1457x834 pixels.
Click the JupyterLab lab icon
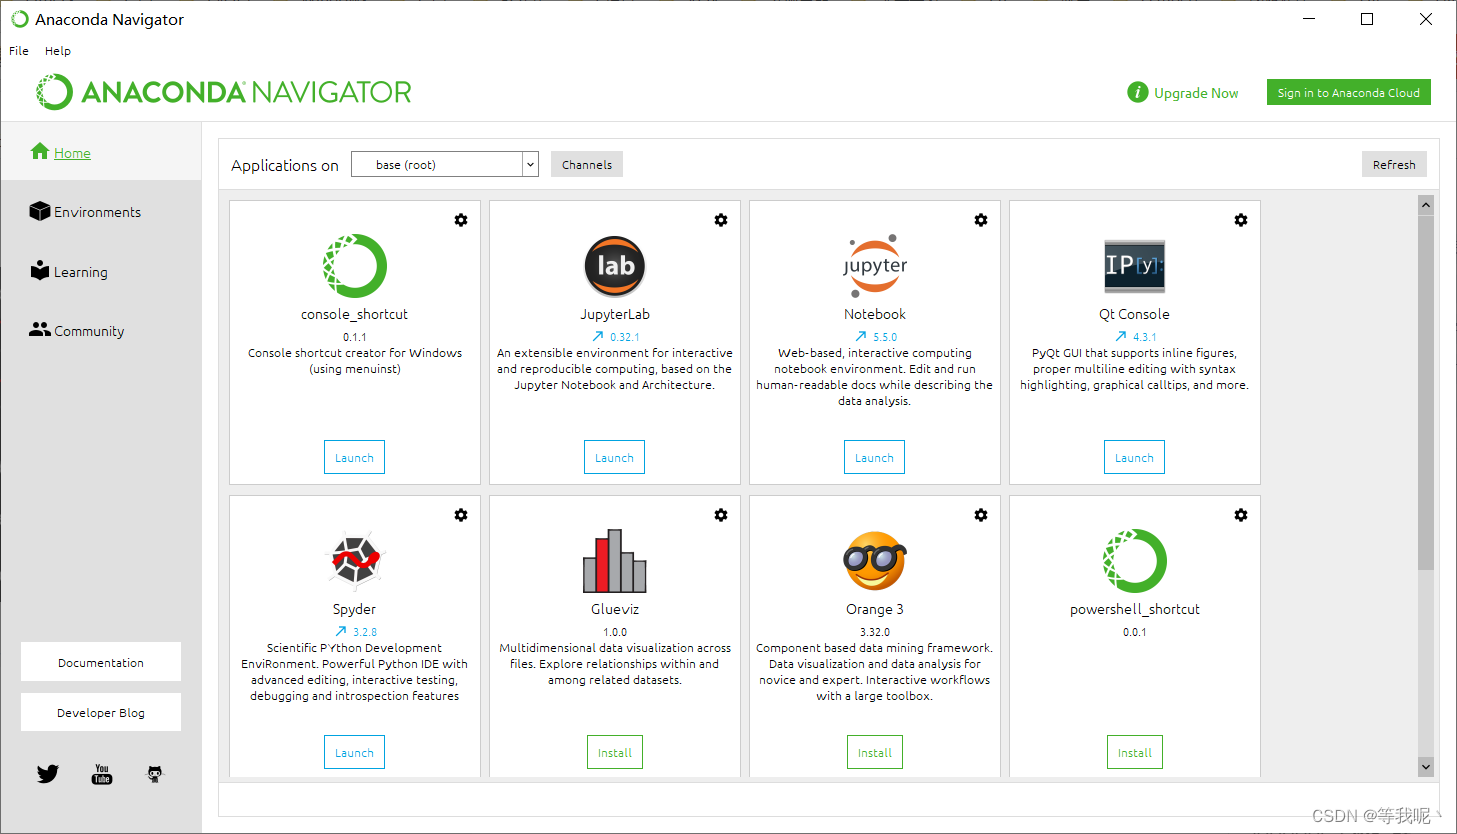click(x=615, y=266)
